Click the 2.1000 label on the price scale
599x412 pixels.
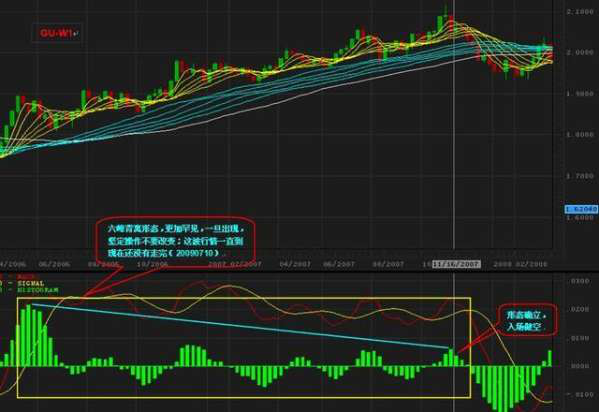pos(580,11)
